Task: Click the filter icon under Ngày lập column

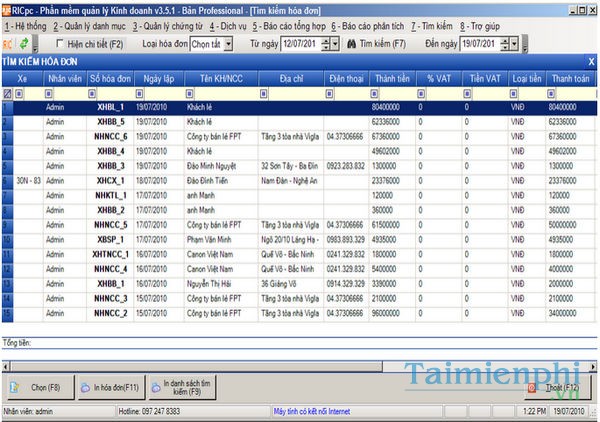Action: [139, 93]
